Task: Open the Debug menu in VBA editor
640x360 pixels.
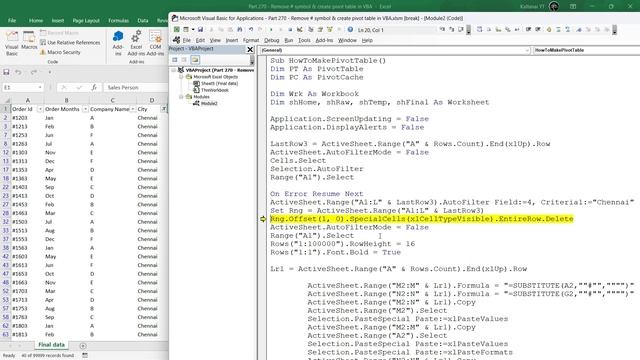Action: pos(271,40)
